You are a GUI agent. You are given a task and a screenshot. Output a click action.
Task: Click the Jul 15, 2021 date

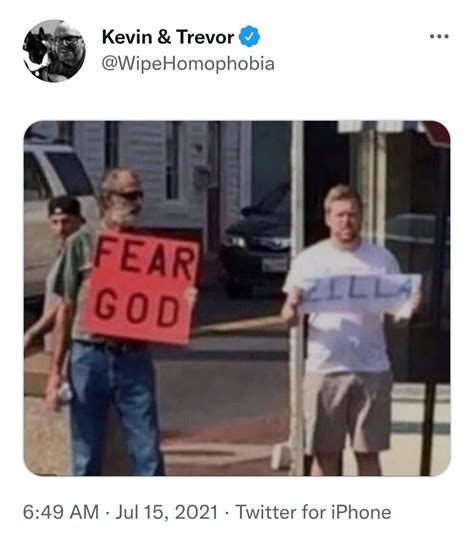click(x=167, y=512)
